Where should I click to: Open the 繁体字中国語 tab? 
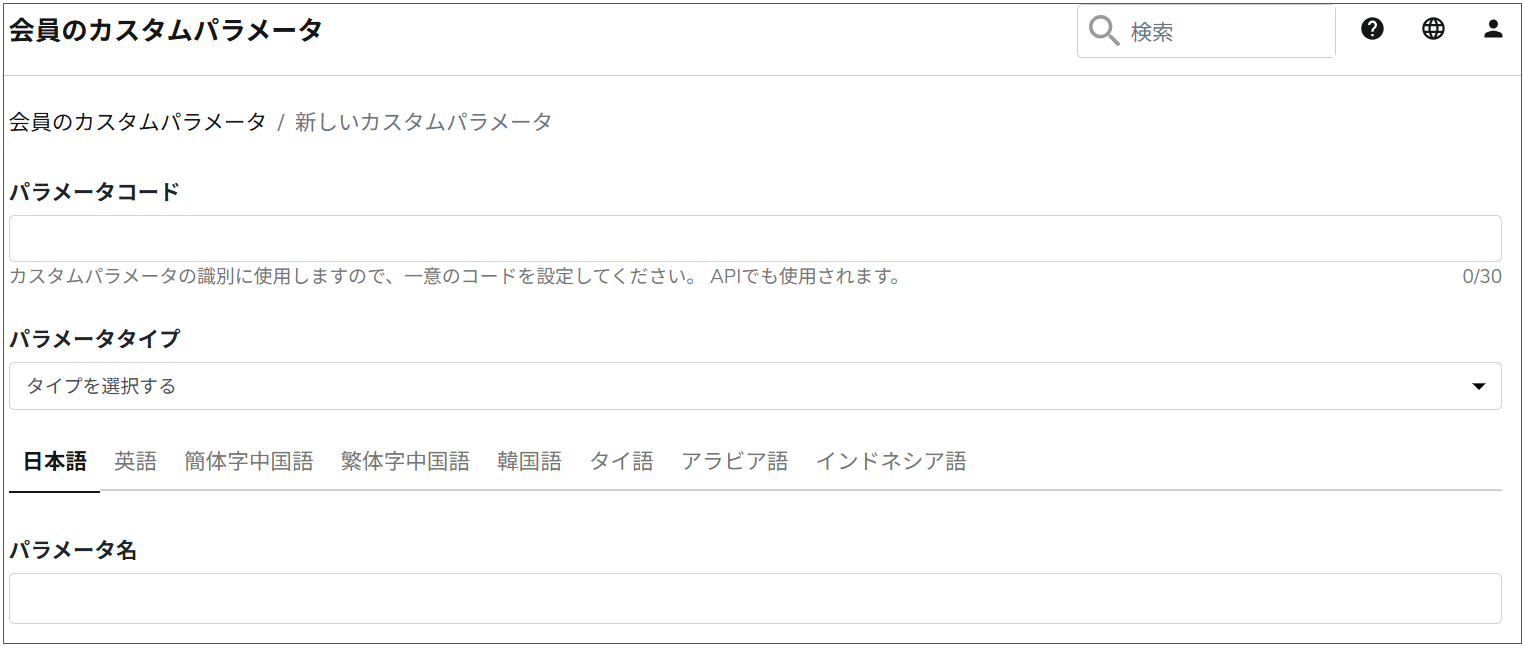pos(405,461)
